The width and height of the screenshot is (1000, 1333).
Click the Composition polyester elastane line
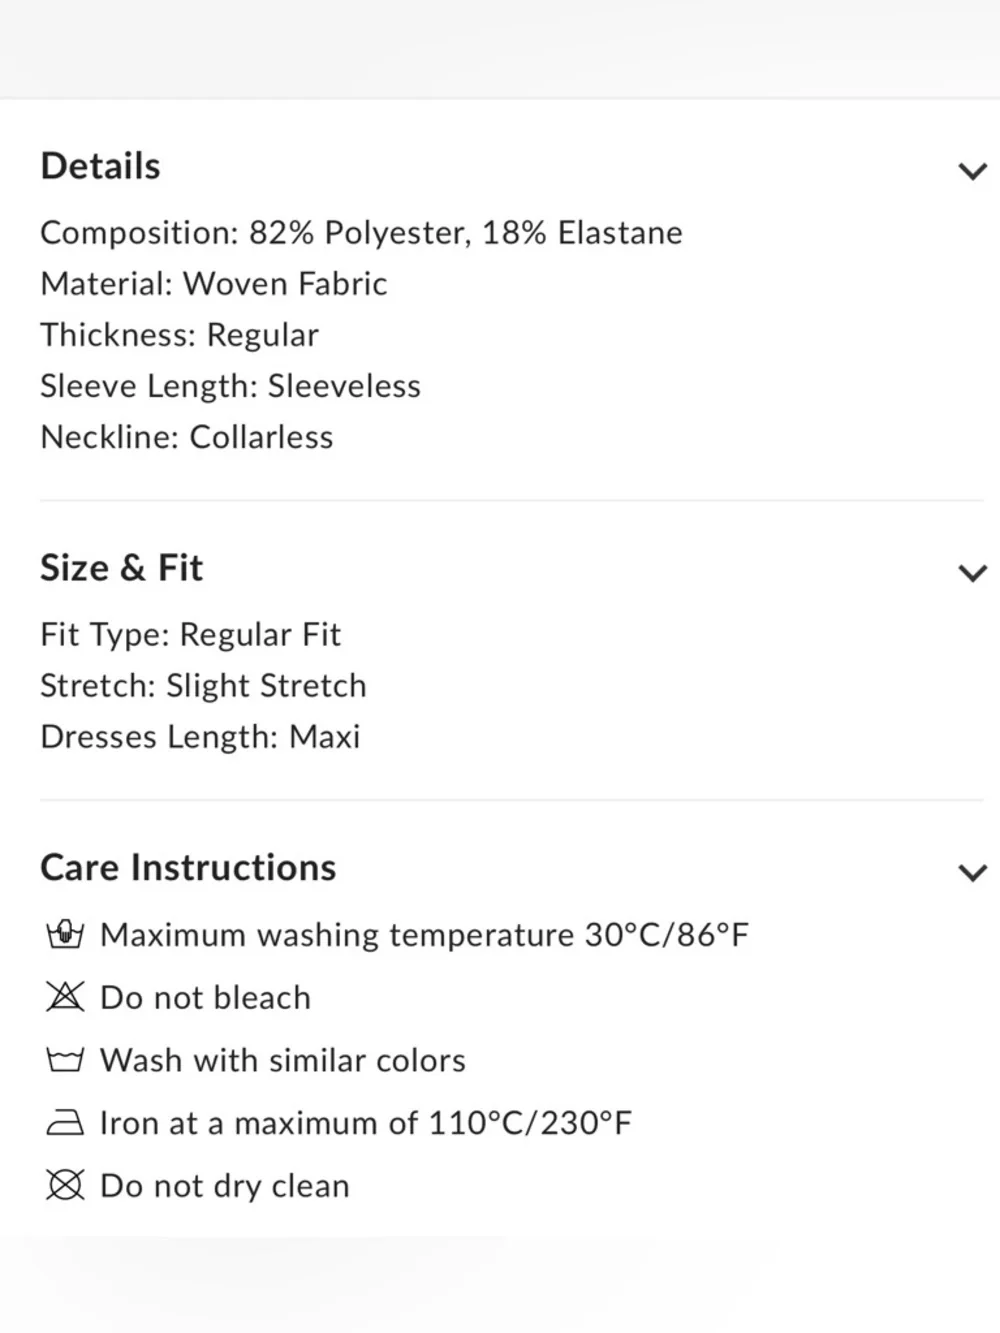(x=361, y=233)
